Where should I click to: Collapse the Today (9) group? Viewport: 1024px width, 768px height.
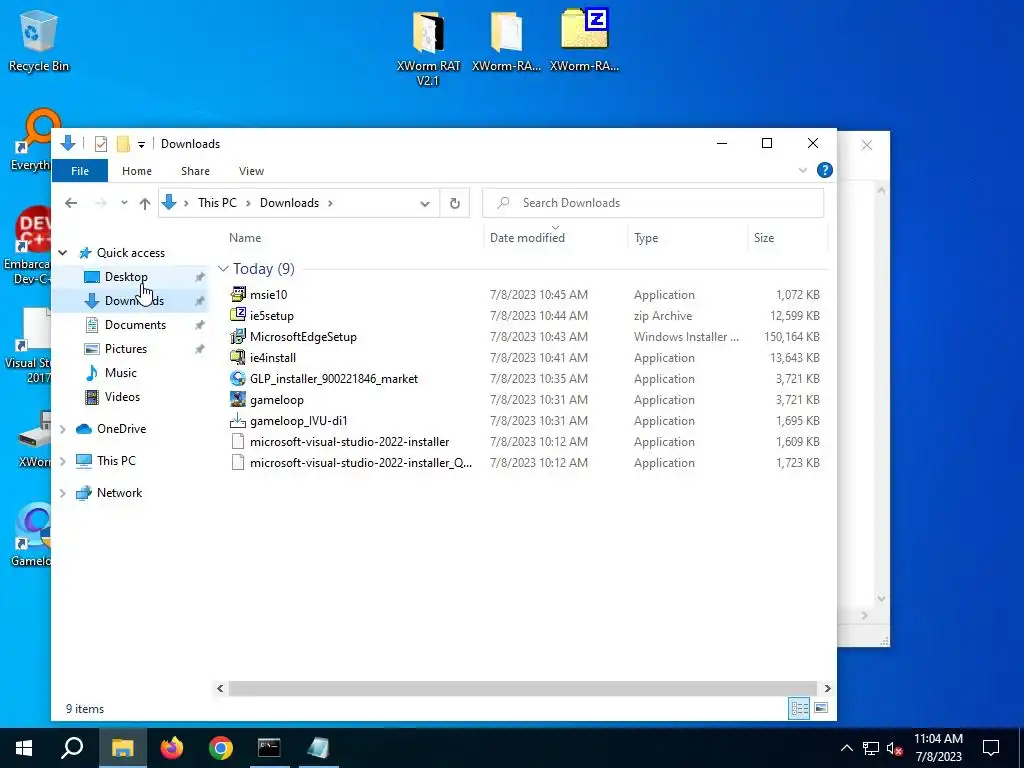point(223,269)
